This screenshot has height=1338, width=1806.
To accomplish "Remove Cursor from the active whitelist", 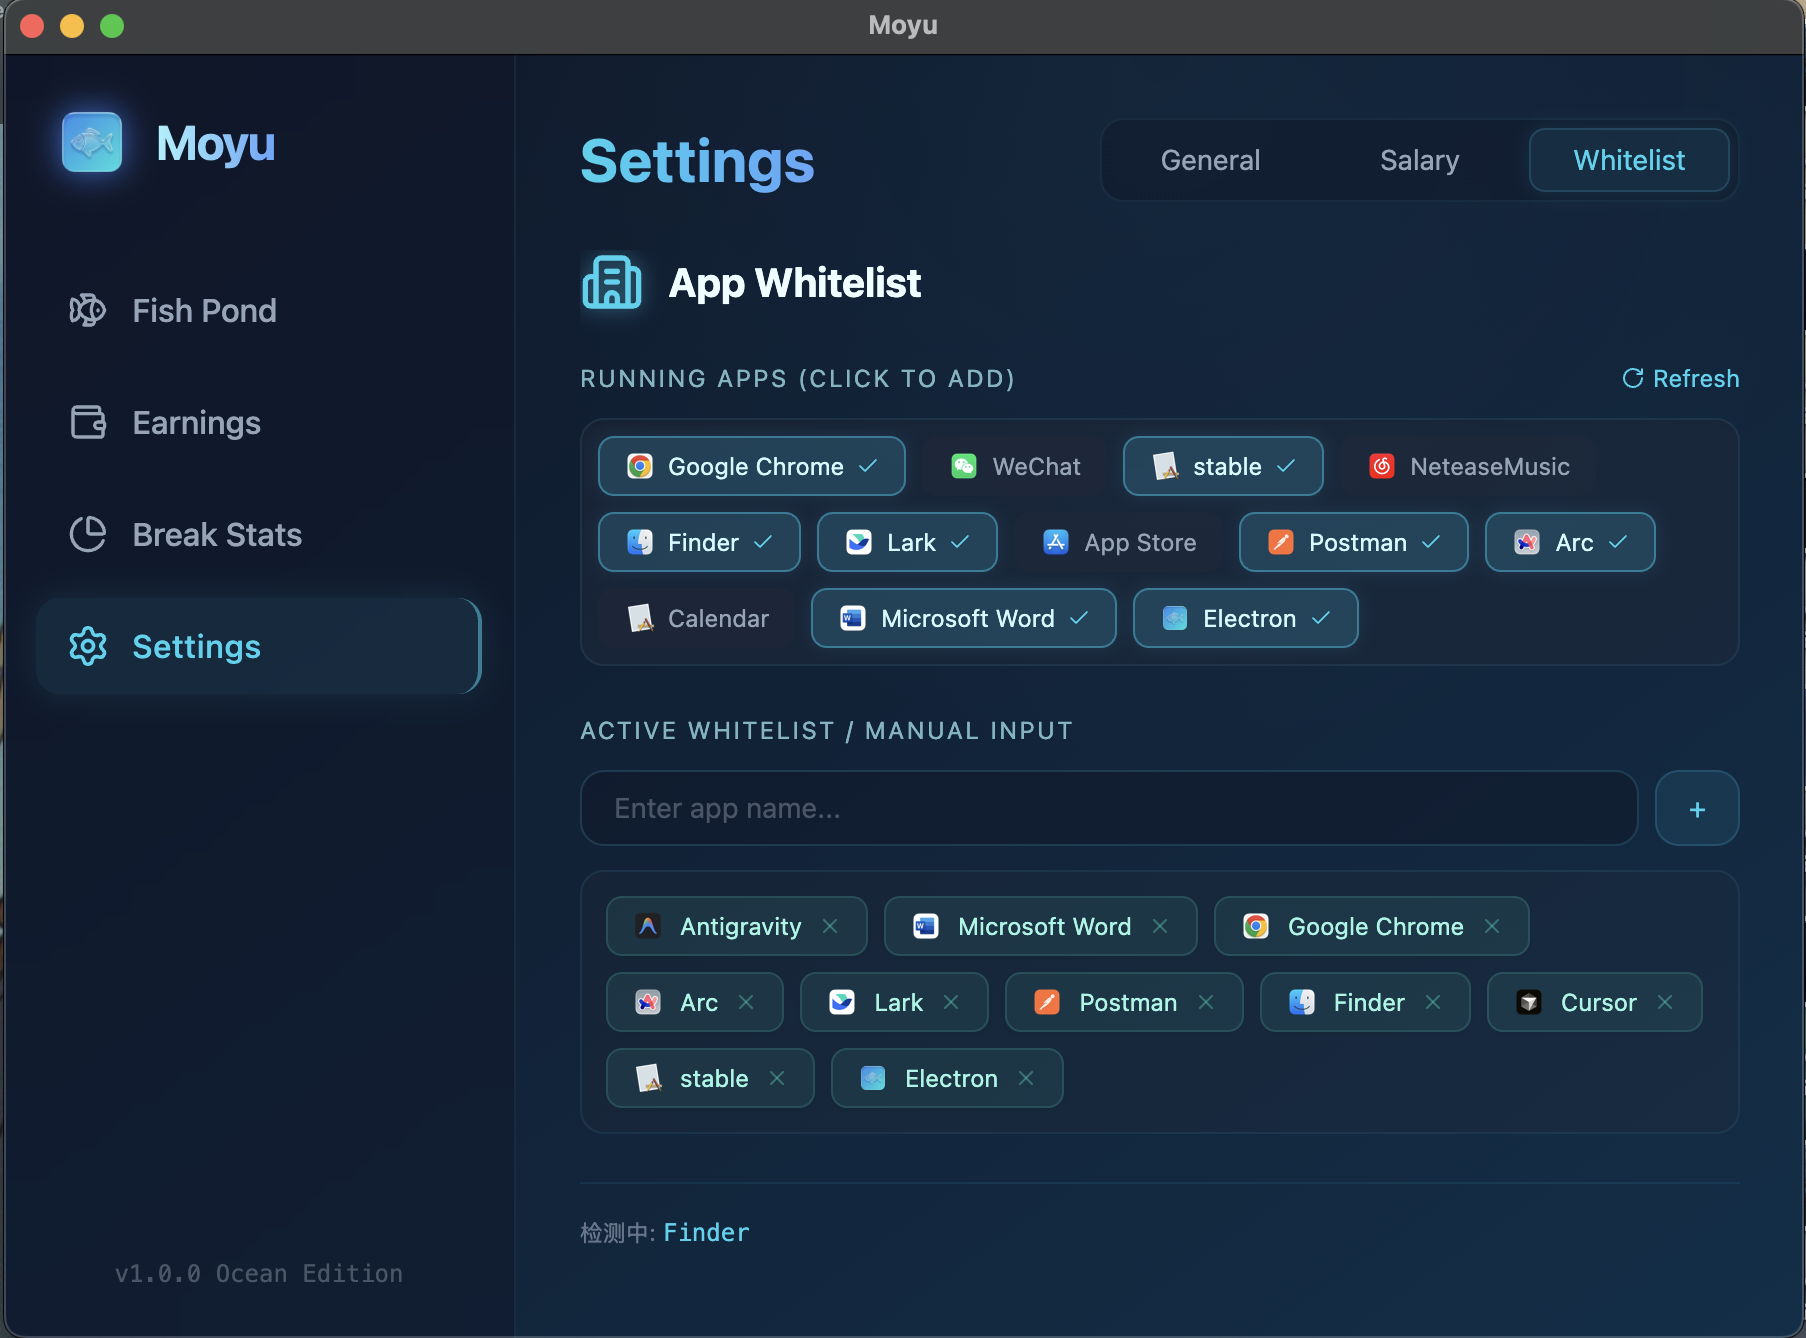I will (x=1665, y=1002).
